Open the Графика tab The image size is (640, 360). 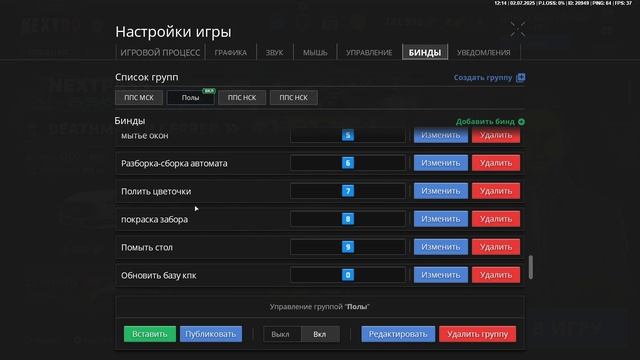pos(231,52)
